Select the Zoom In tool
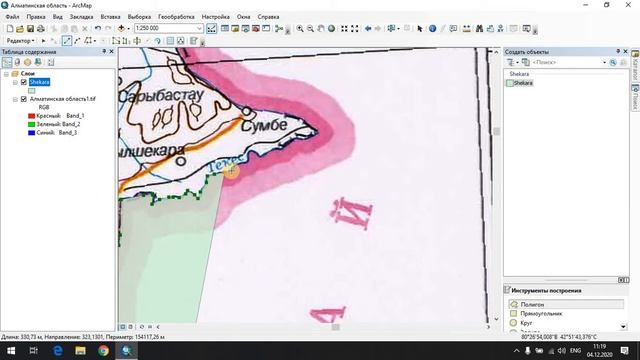 coord(300,29)
